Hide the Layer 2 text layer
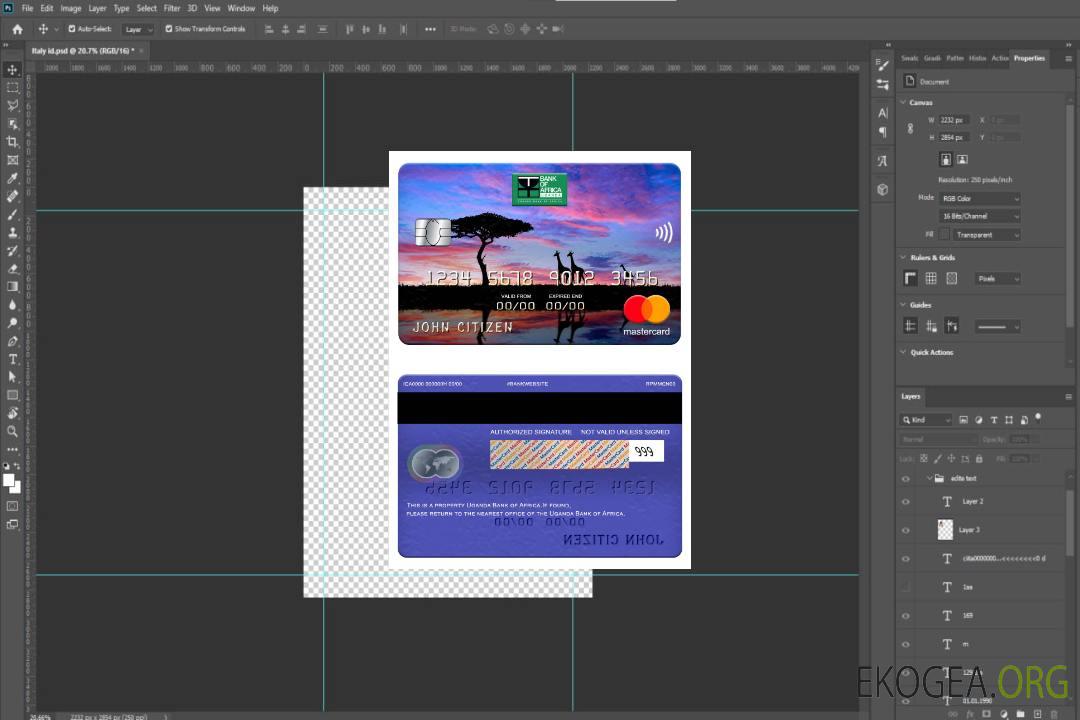This screenshot has height=720, width=1080. click(906, 502)
